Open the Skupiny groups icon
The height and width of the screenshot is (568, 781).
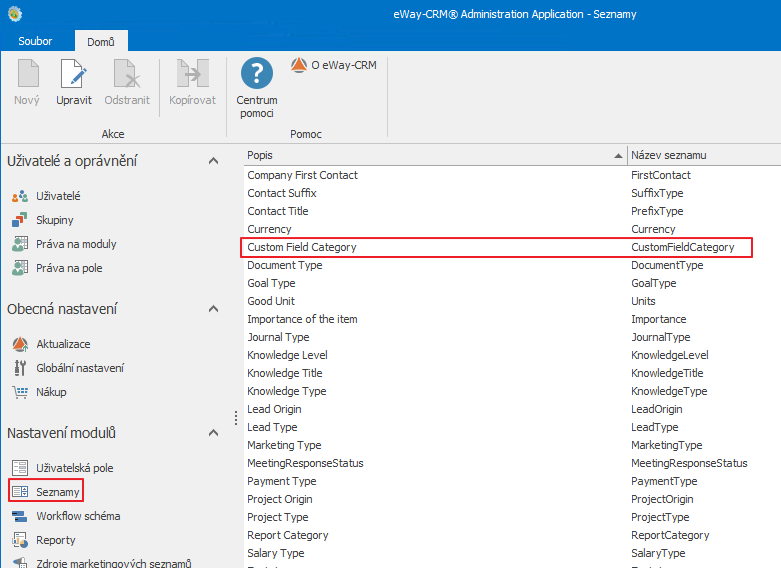click(20, 220)
